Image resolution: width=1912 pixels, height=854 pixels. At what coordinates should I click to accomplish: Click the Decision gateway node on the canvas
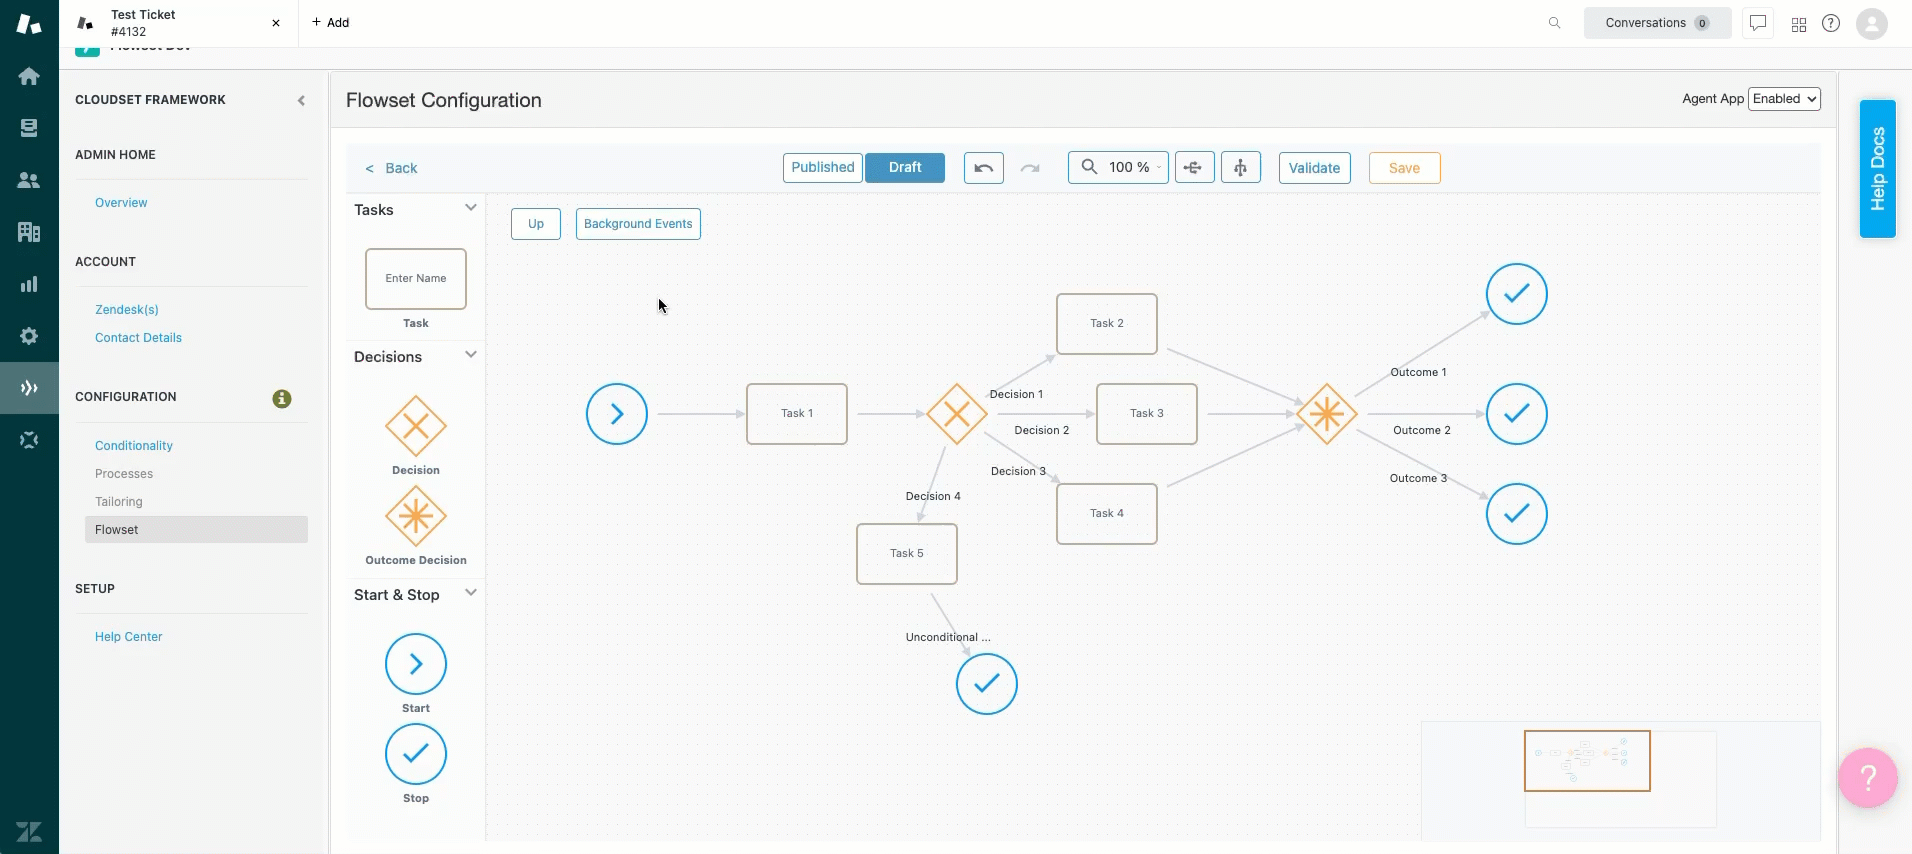(x=957, y=414)
